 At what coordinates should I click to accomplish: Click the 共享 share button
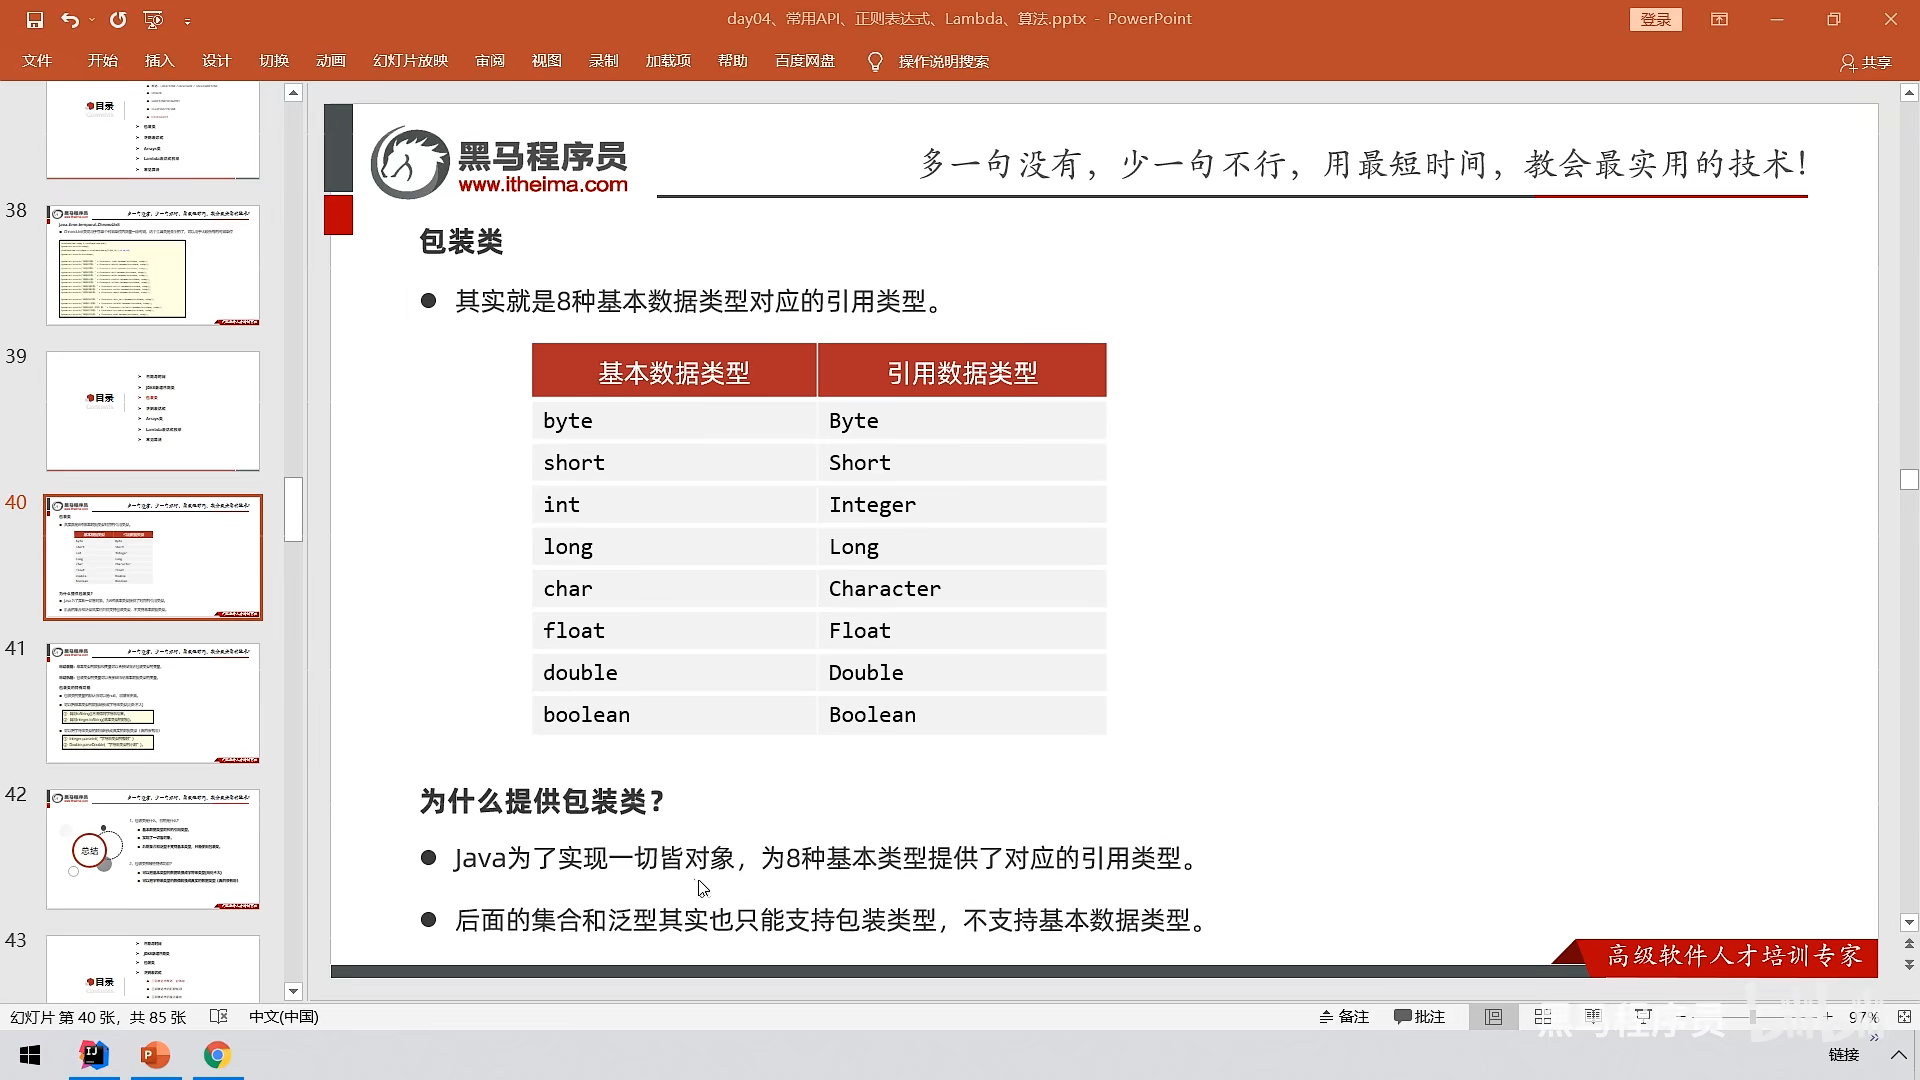[1866, 62]
